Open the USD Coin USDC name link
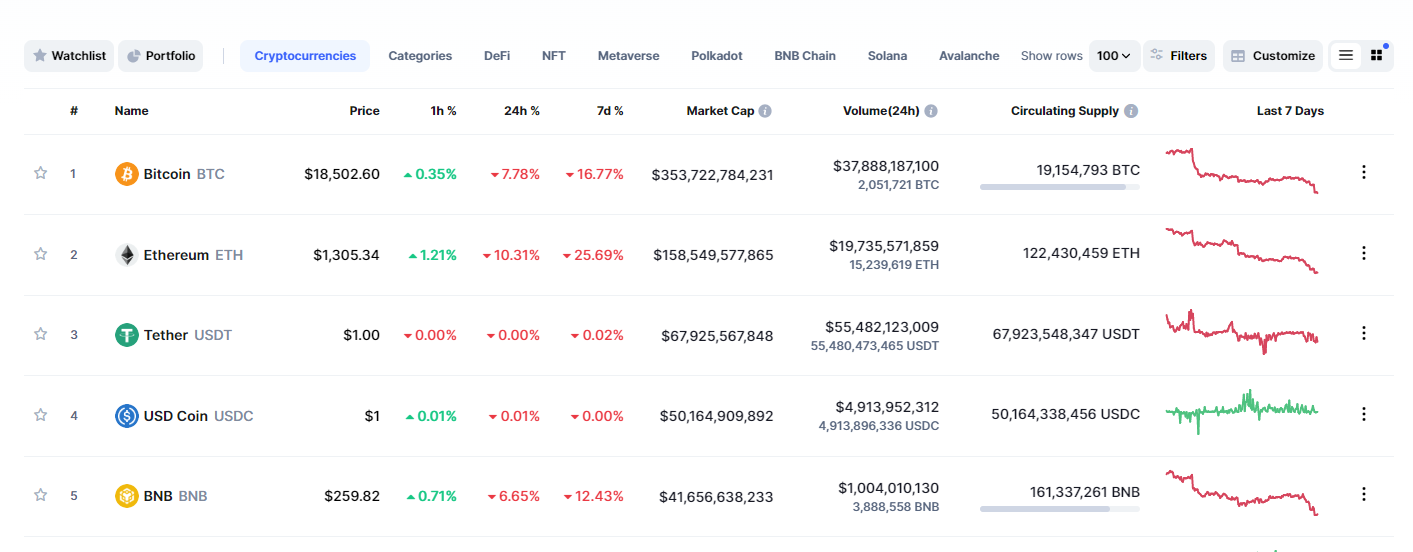This screenshot has width=1413, height=552. 199,416
